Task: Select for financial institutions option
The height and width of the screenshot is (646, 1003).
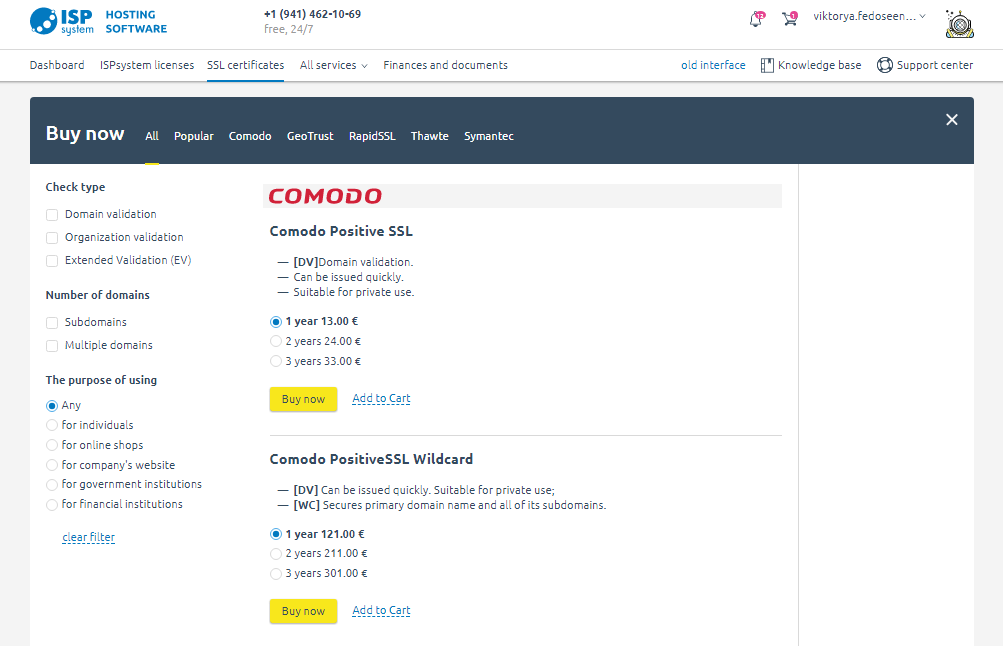Action: 52,505
